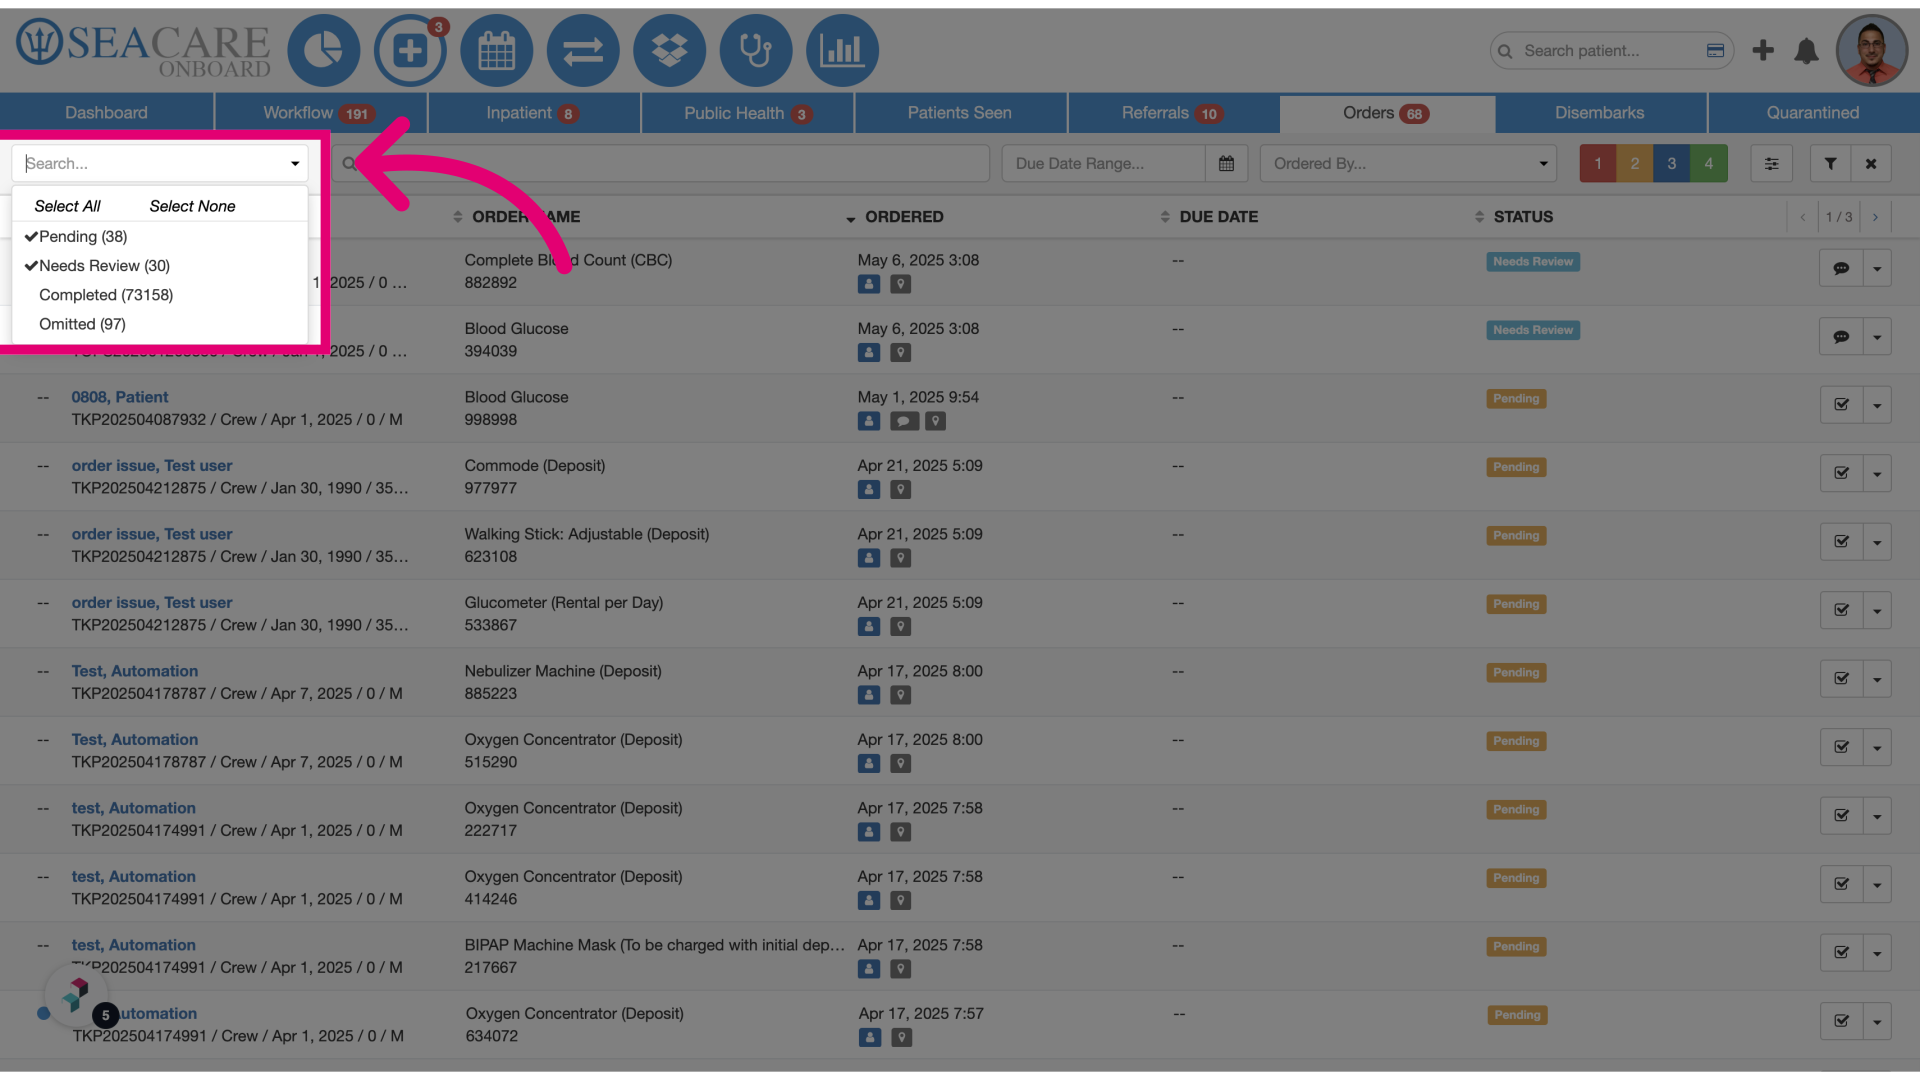
Task: Switch to the Referrals tab
Action: click(x=1172, y=113)
